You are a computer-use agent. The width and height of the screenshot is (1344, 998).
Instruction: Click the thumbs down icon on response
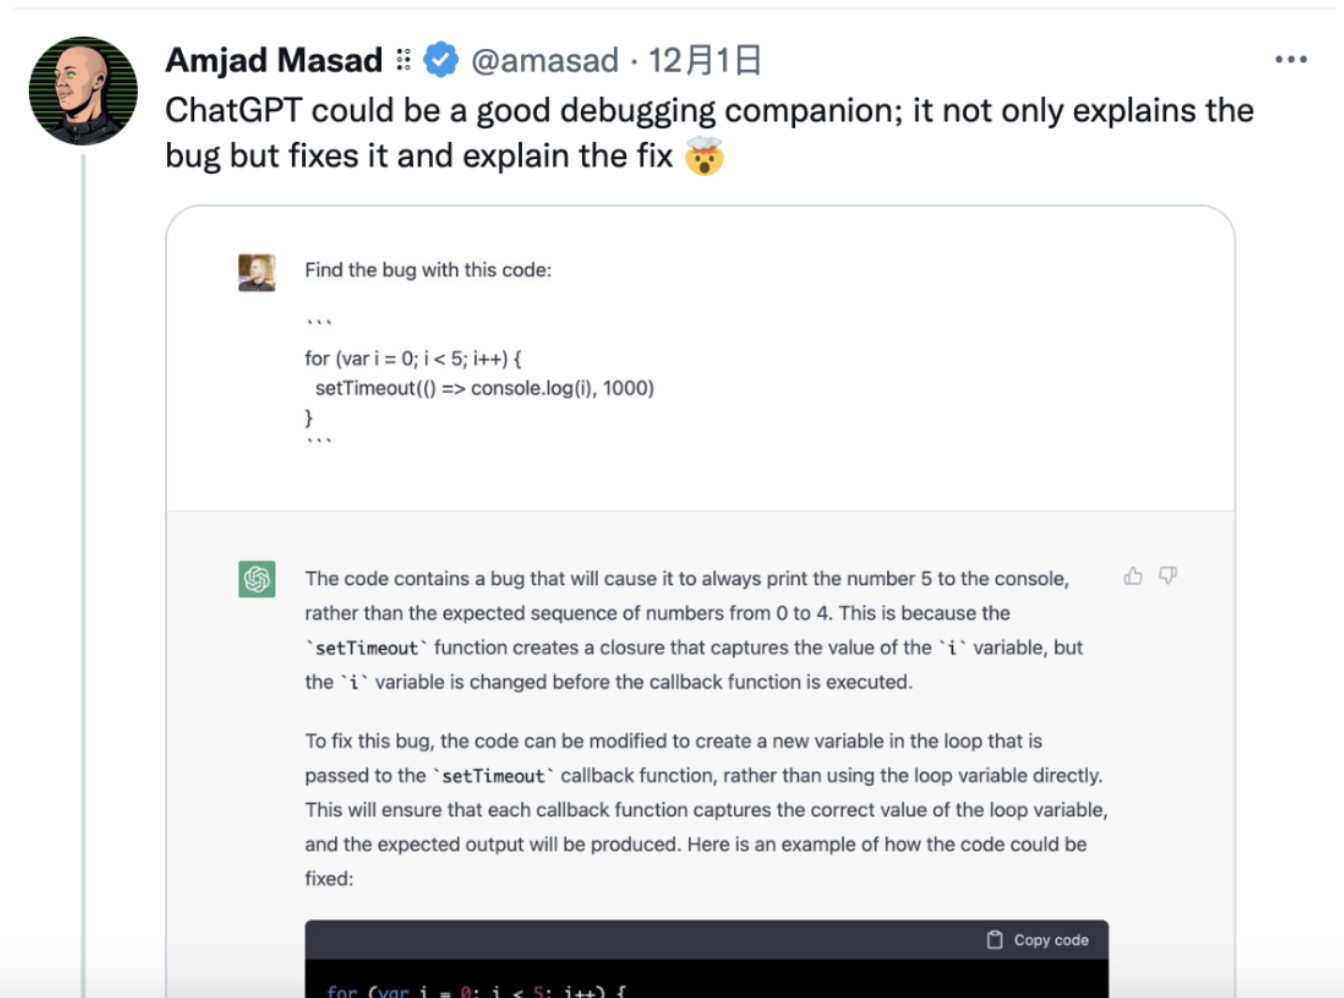(1168, 575)
